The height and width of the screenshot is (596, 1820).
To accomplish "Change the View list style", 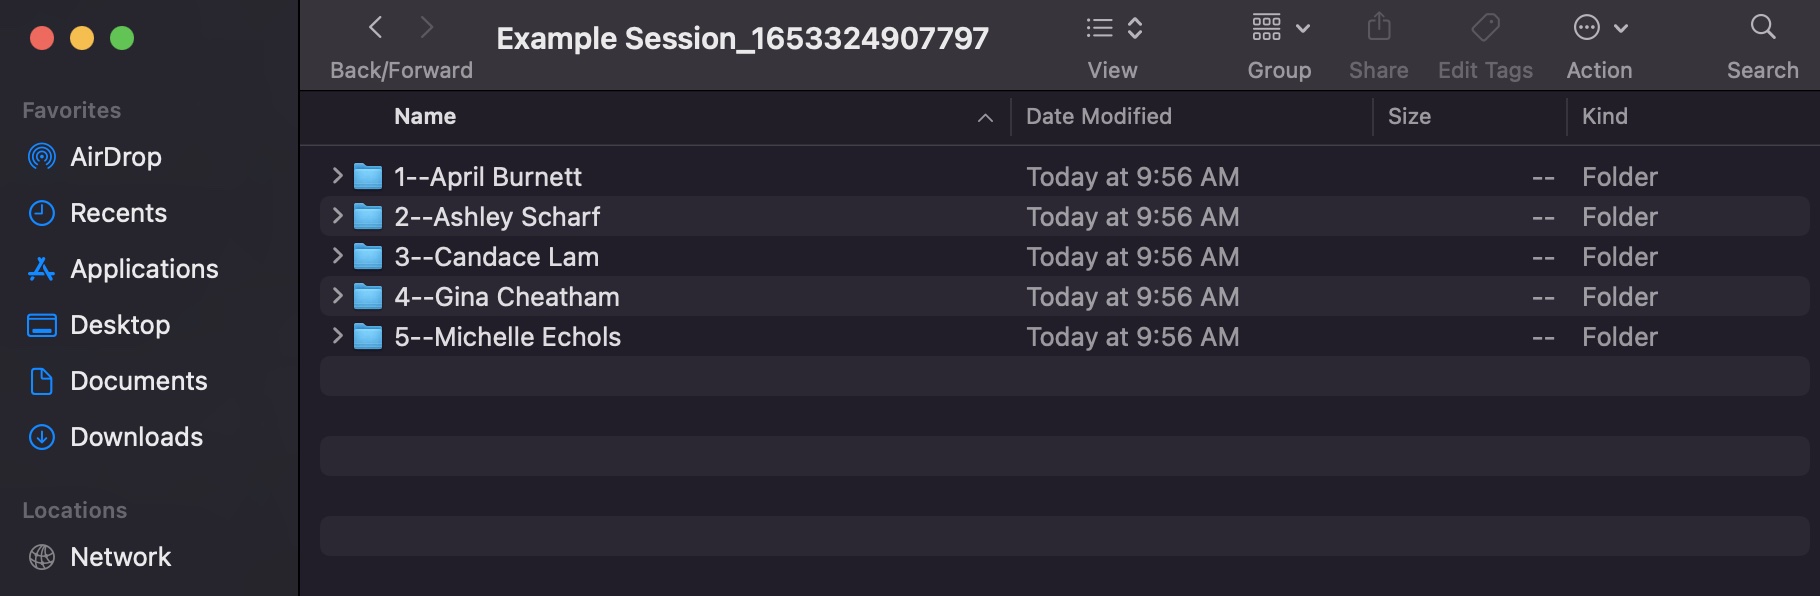I will (1113, 28).
